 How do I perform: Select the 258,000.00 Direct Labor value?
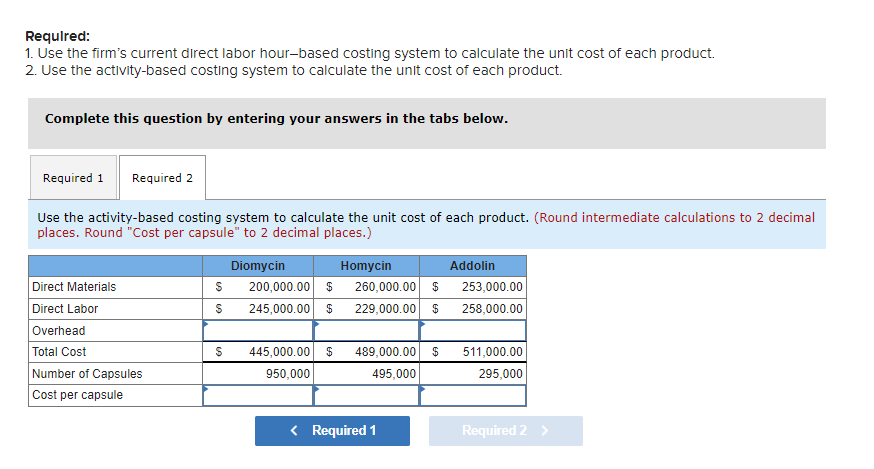click(492, 308)
